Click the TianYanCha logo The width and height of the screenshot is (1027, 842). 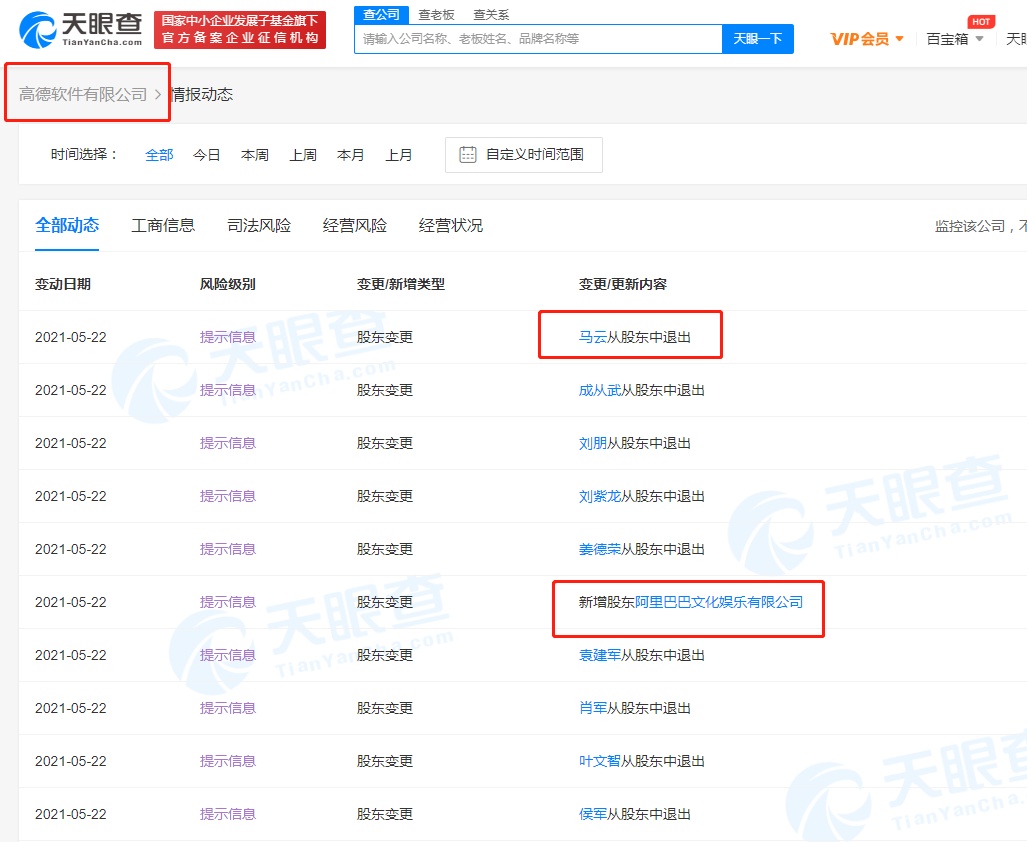pos(81,29)
